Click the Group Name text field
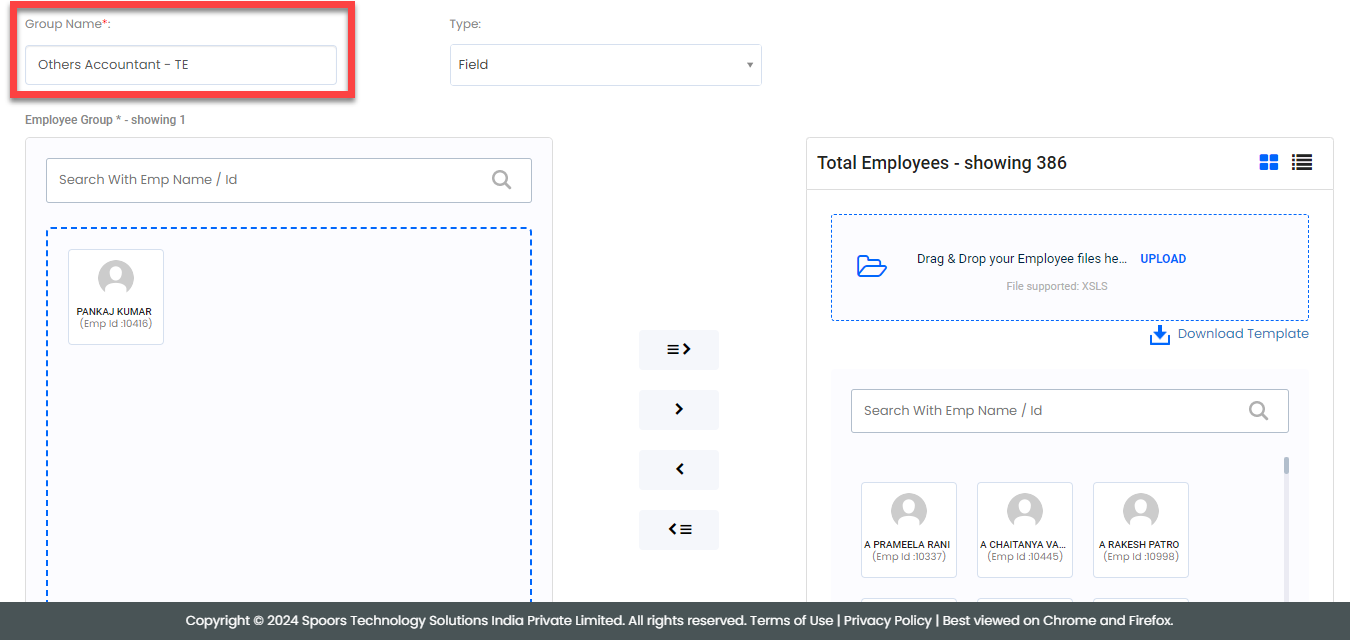The image size is (1350, 640). click(181, 65)
